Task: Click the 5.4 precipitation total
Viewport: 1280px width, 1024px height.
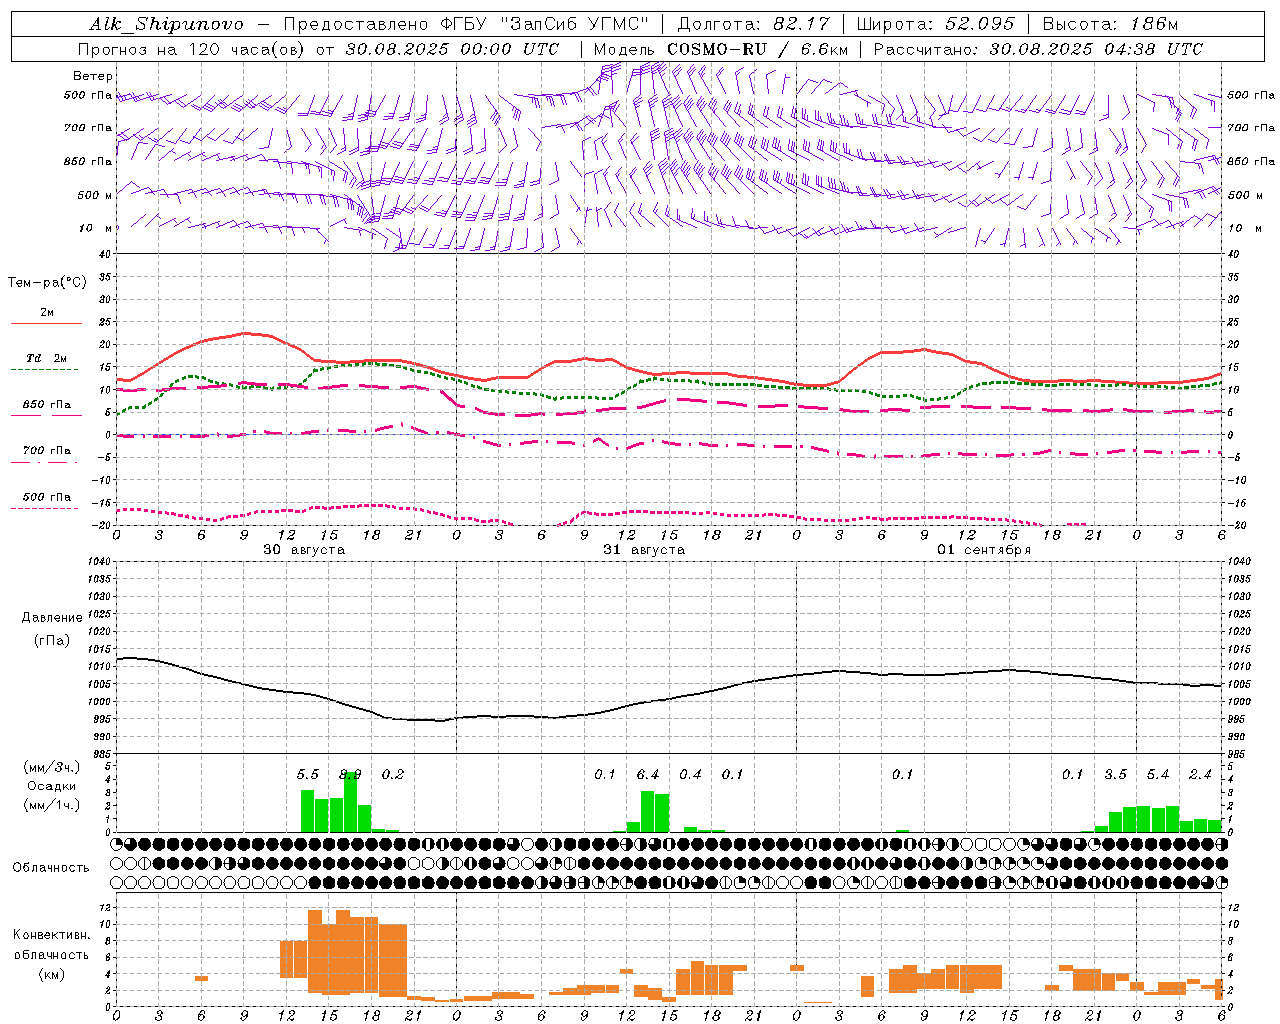Action: pos(1158,775)
